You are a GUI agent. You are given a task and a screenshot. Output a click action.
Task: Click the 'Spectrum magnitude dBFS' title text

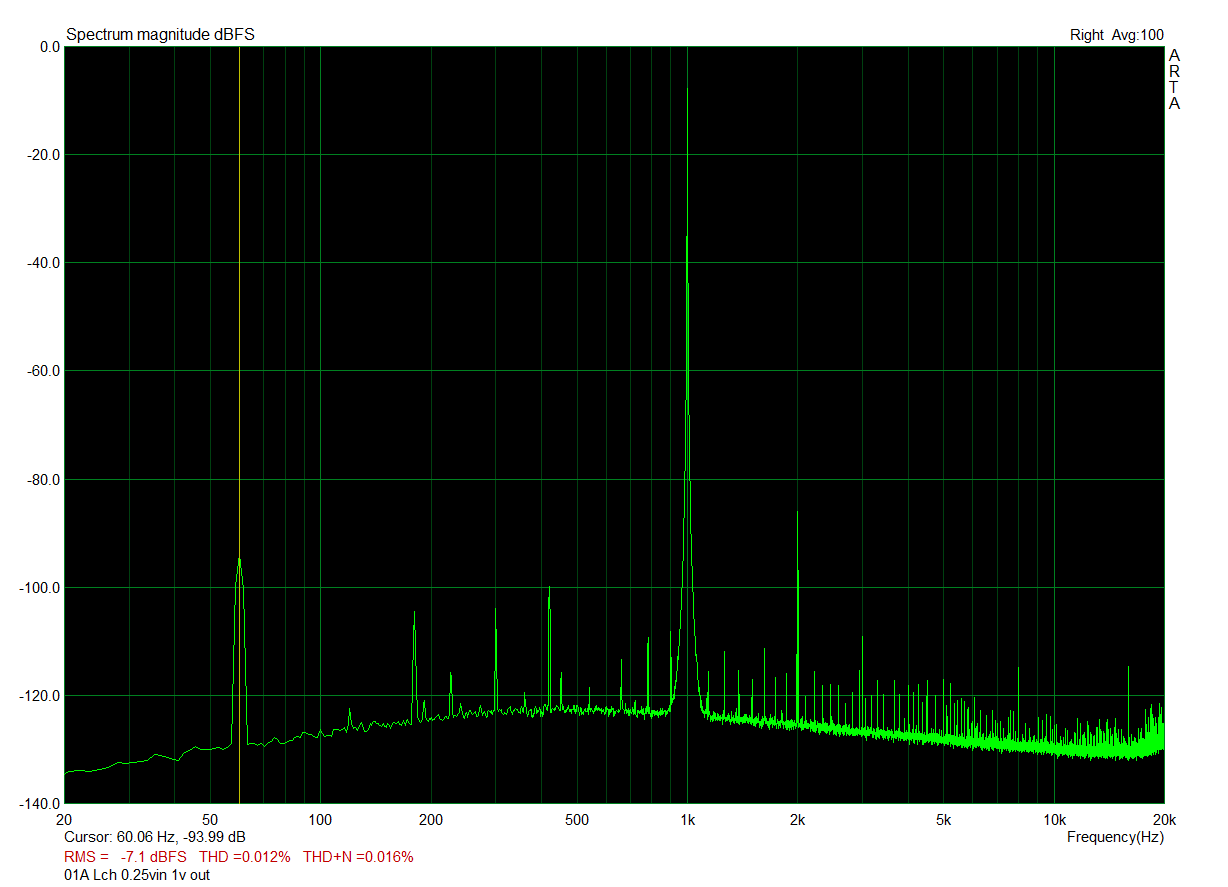point(160,35)
